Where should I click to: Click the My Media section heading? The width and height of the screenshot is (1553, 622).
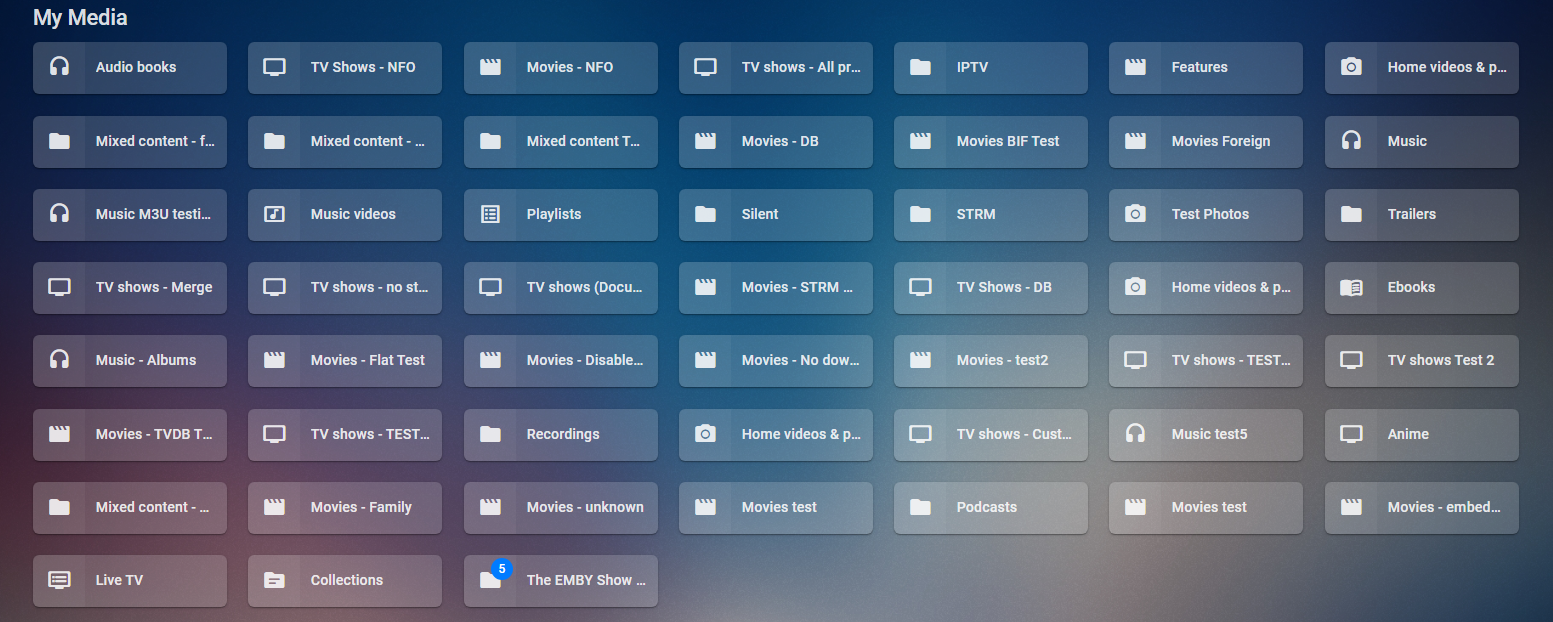click(80, 17)
